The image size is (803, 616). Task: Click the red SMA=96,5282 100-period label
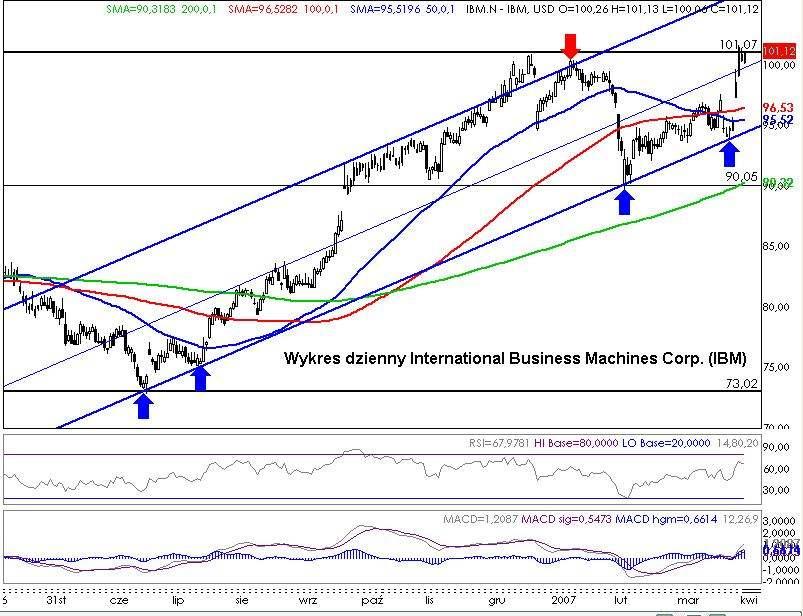[283, 9]
